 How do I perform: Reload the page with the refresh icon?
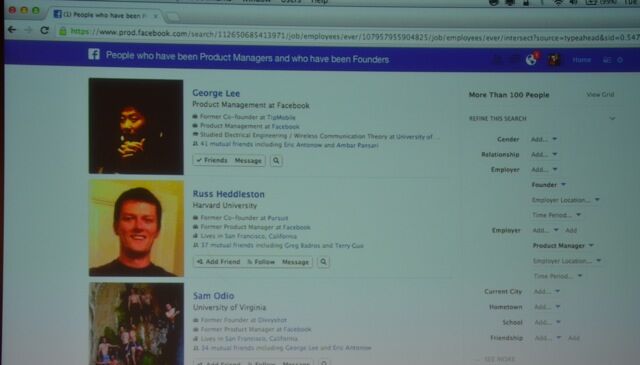tap(44, 30)
